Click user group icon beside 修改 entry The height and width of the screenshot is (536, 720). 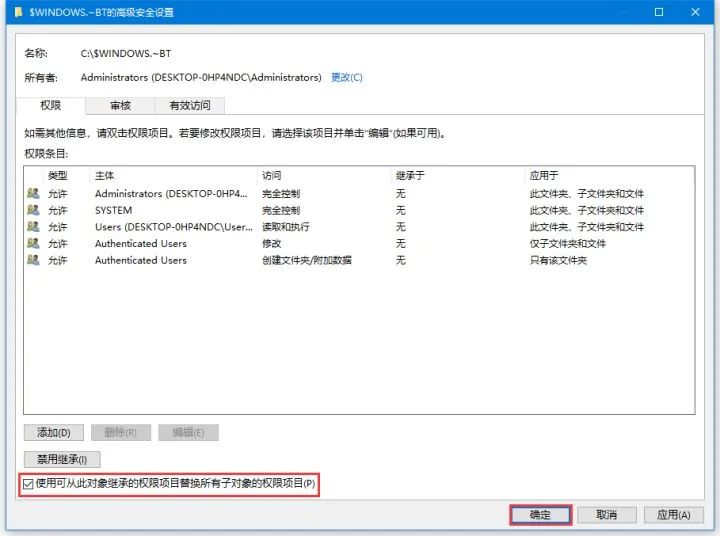(x=33, y=243)
